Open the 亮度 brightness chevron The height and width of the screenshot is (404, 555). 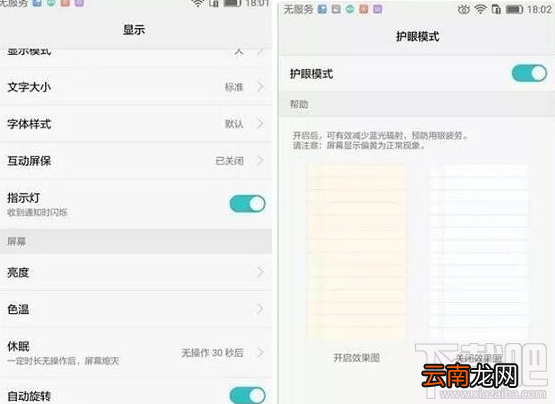click(x=261, y=272)
